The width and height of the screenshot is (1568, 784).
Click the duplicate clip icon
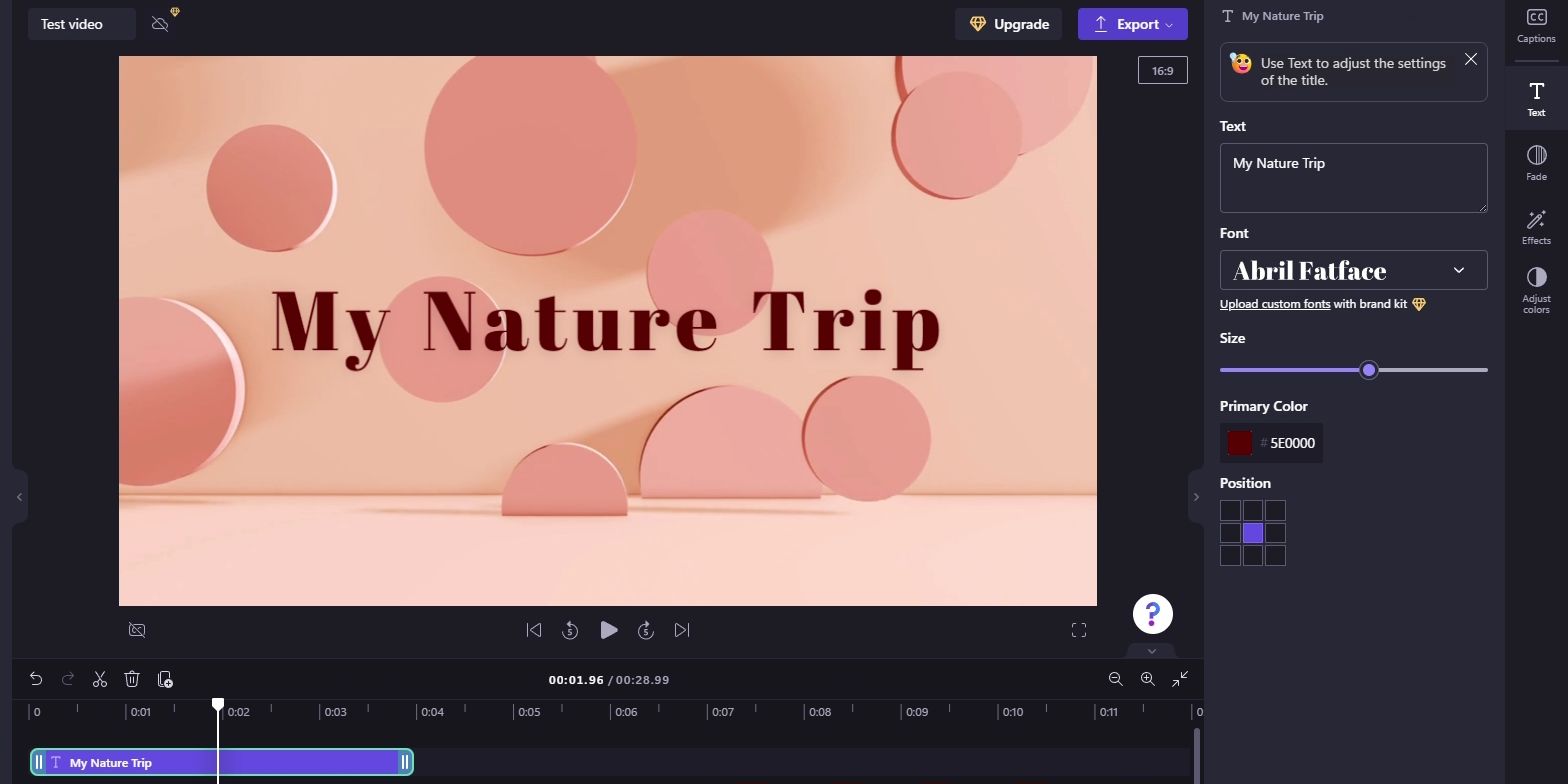tap(165, 680)
